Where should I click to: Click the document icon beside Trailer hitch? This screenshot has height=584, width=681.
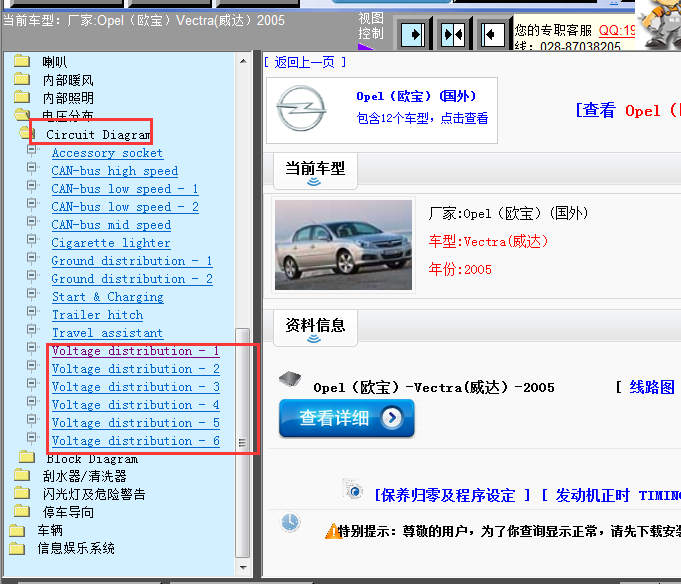(x=32, y=312)
